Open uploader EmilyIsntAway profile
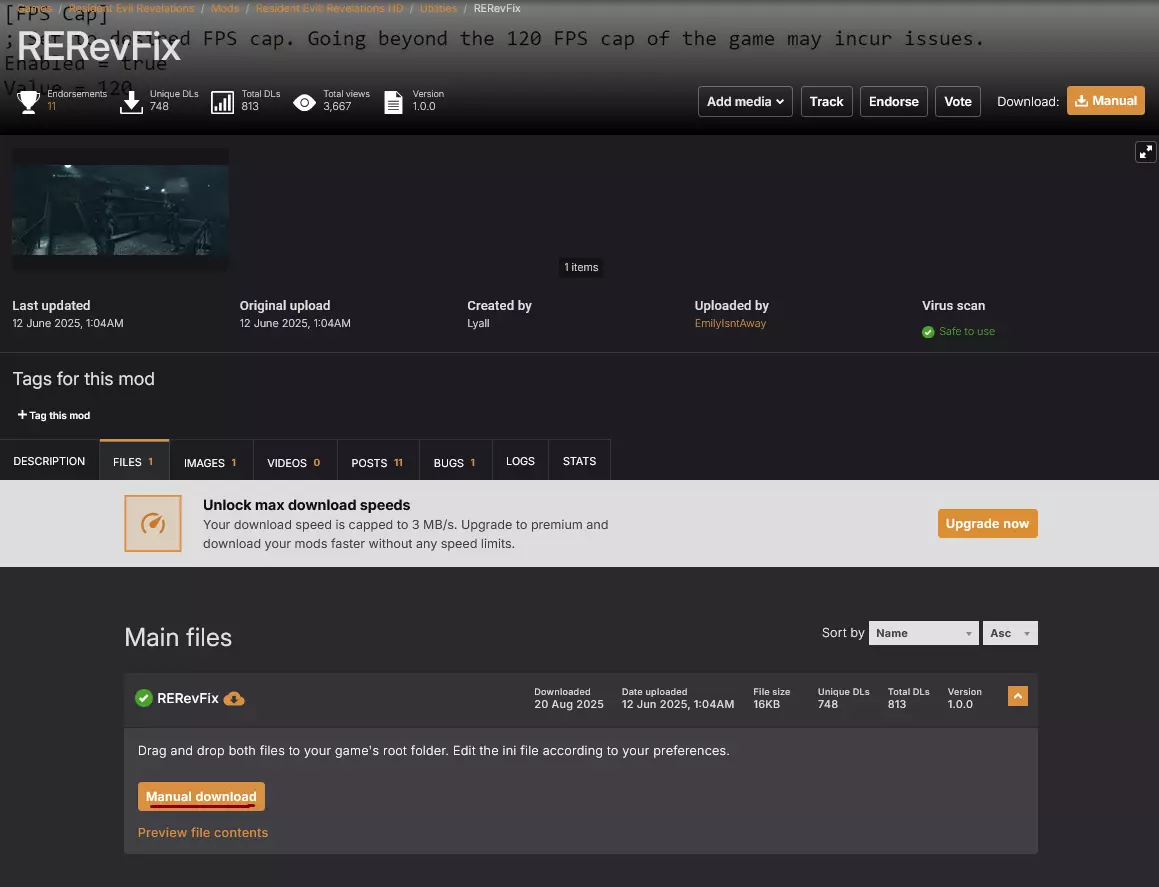This screenshot has width=1159, height=887. pyautogui.click(x=730, y=323)
